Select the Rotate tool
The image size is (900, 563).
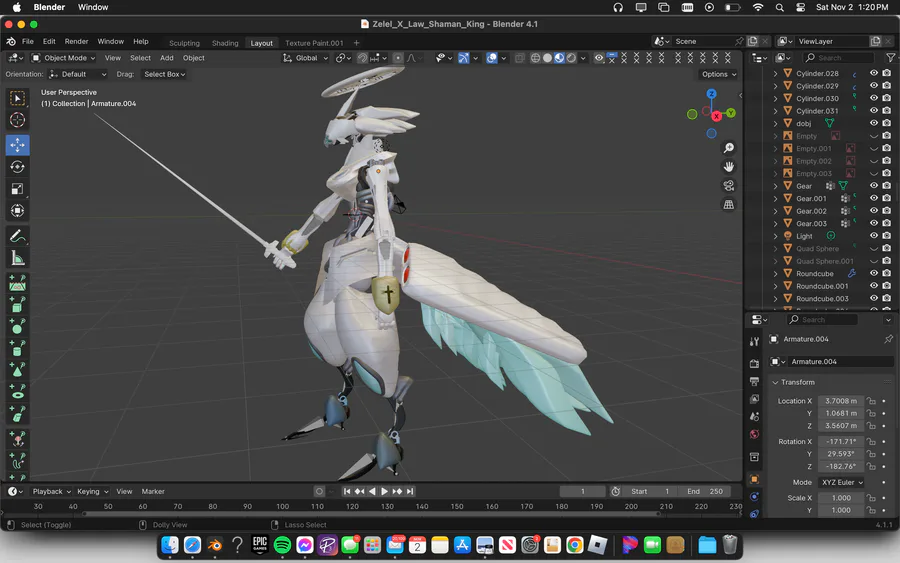pos(17,167)
